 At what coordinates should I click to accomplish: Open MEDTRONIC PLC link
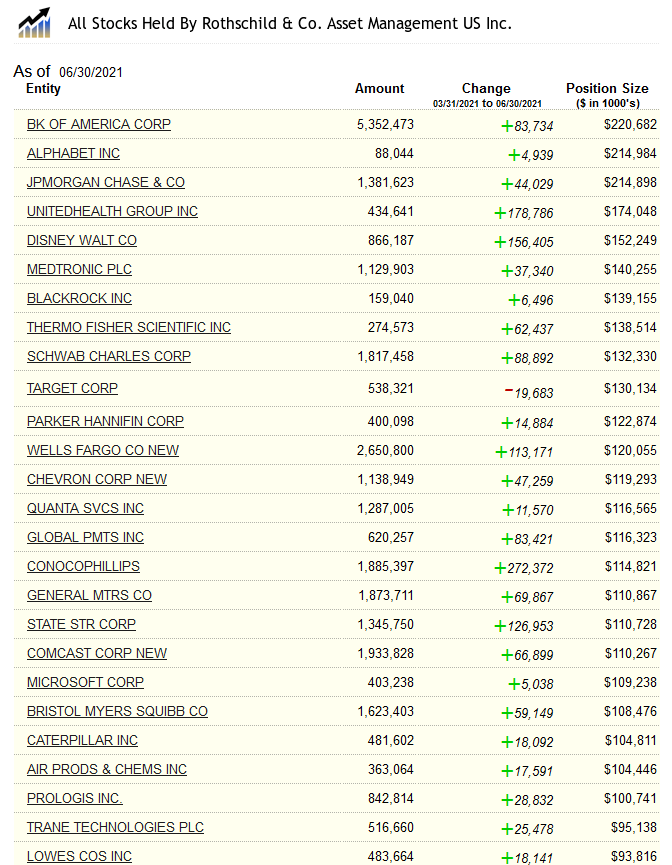tap(79, 269)
